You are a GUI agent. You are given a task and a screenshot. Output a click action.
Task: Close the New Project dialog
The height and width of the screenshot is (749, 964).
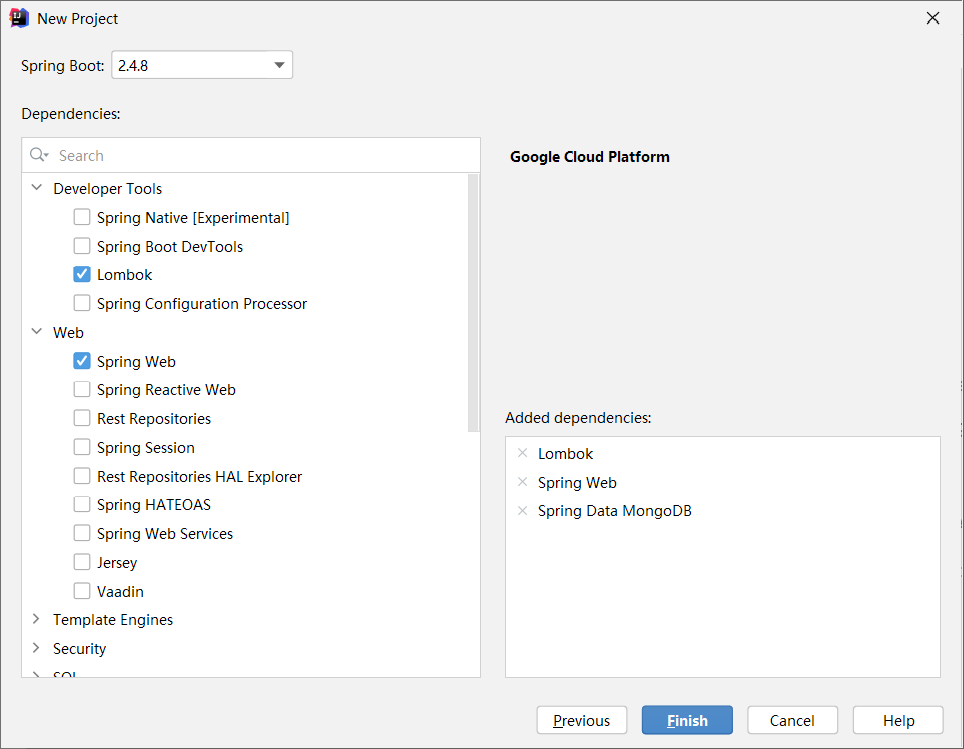[x=933, y=18]
